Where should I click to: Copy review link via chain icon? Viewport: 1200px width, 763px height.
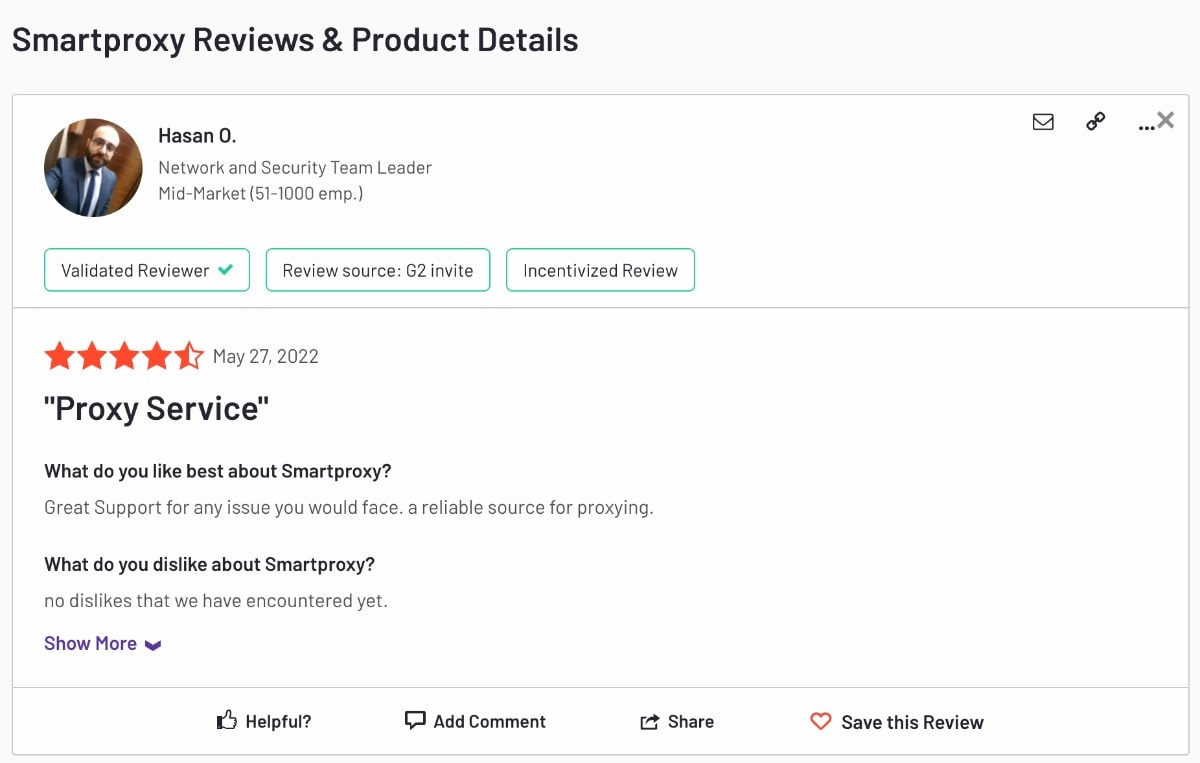[x=1096, y=122]
